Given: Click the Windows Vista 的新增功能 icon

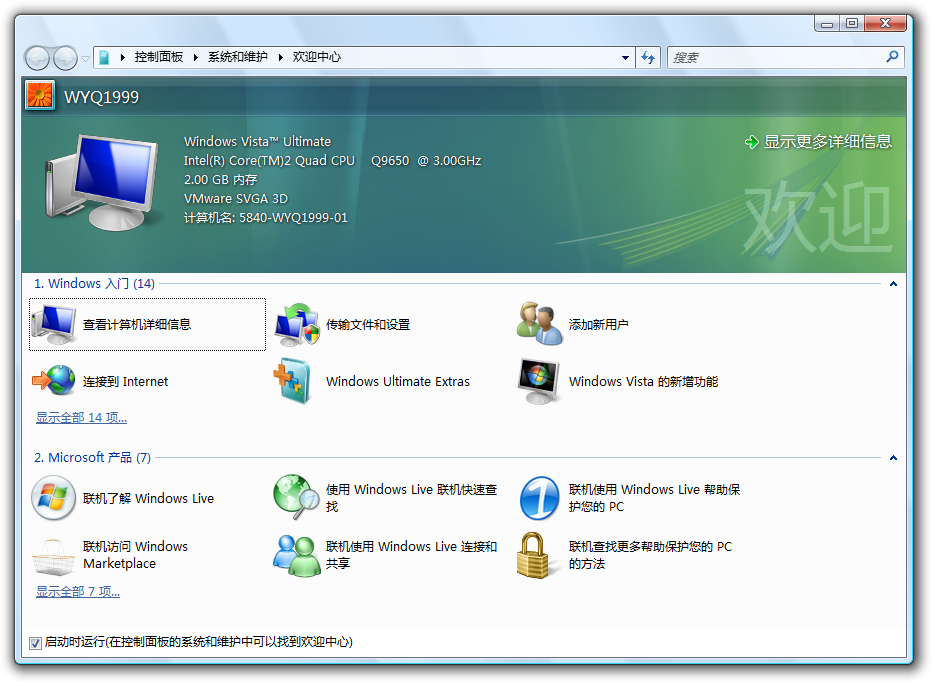Looking at the screenshot, I should [x=540, y=381].
